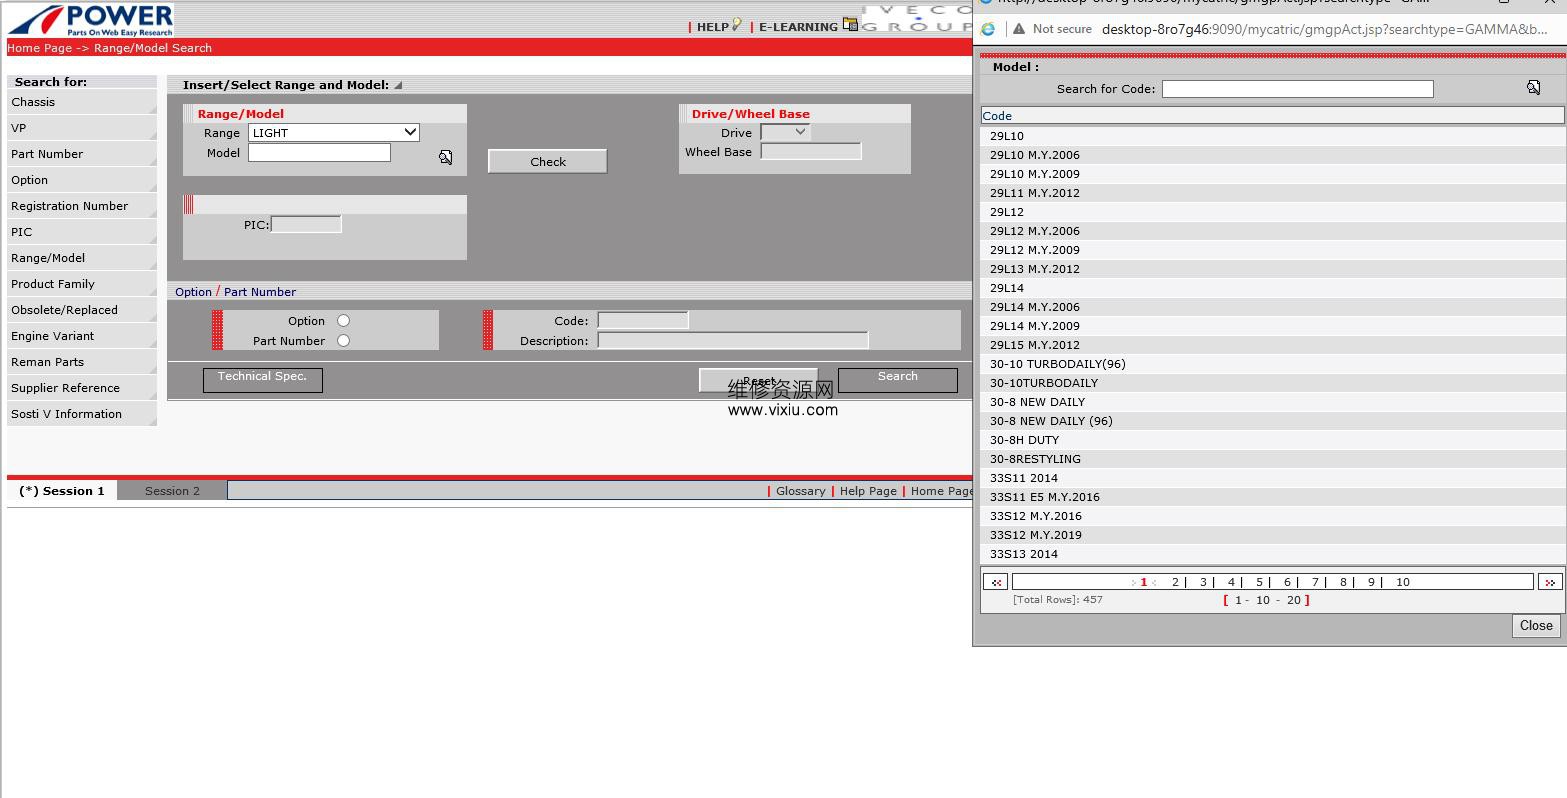
Task: Open E-LEARNING link
Action: (798, 27)
